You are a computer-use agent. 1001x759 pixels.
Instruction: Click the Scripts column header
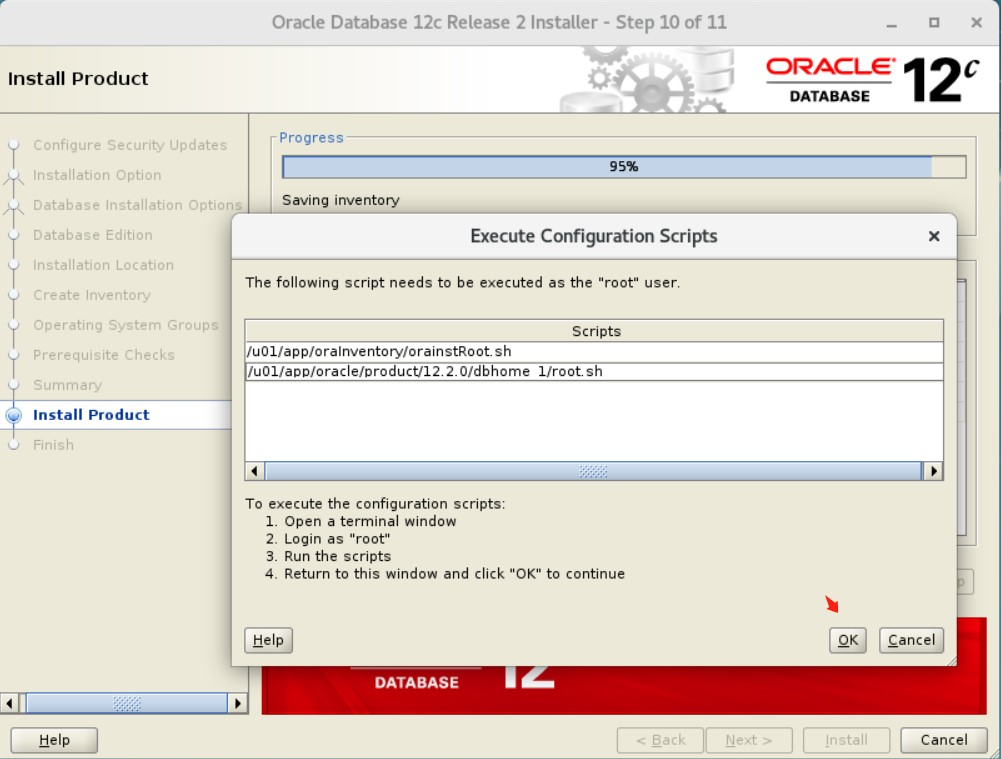click(594, 331)
